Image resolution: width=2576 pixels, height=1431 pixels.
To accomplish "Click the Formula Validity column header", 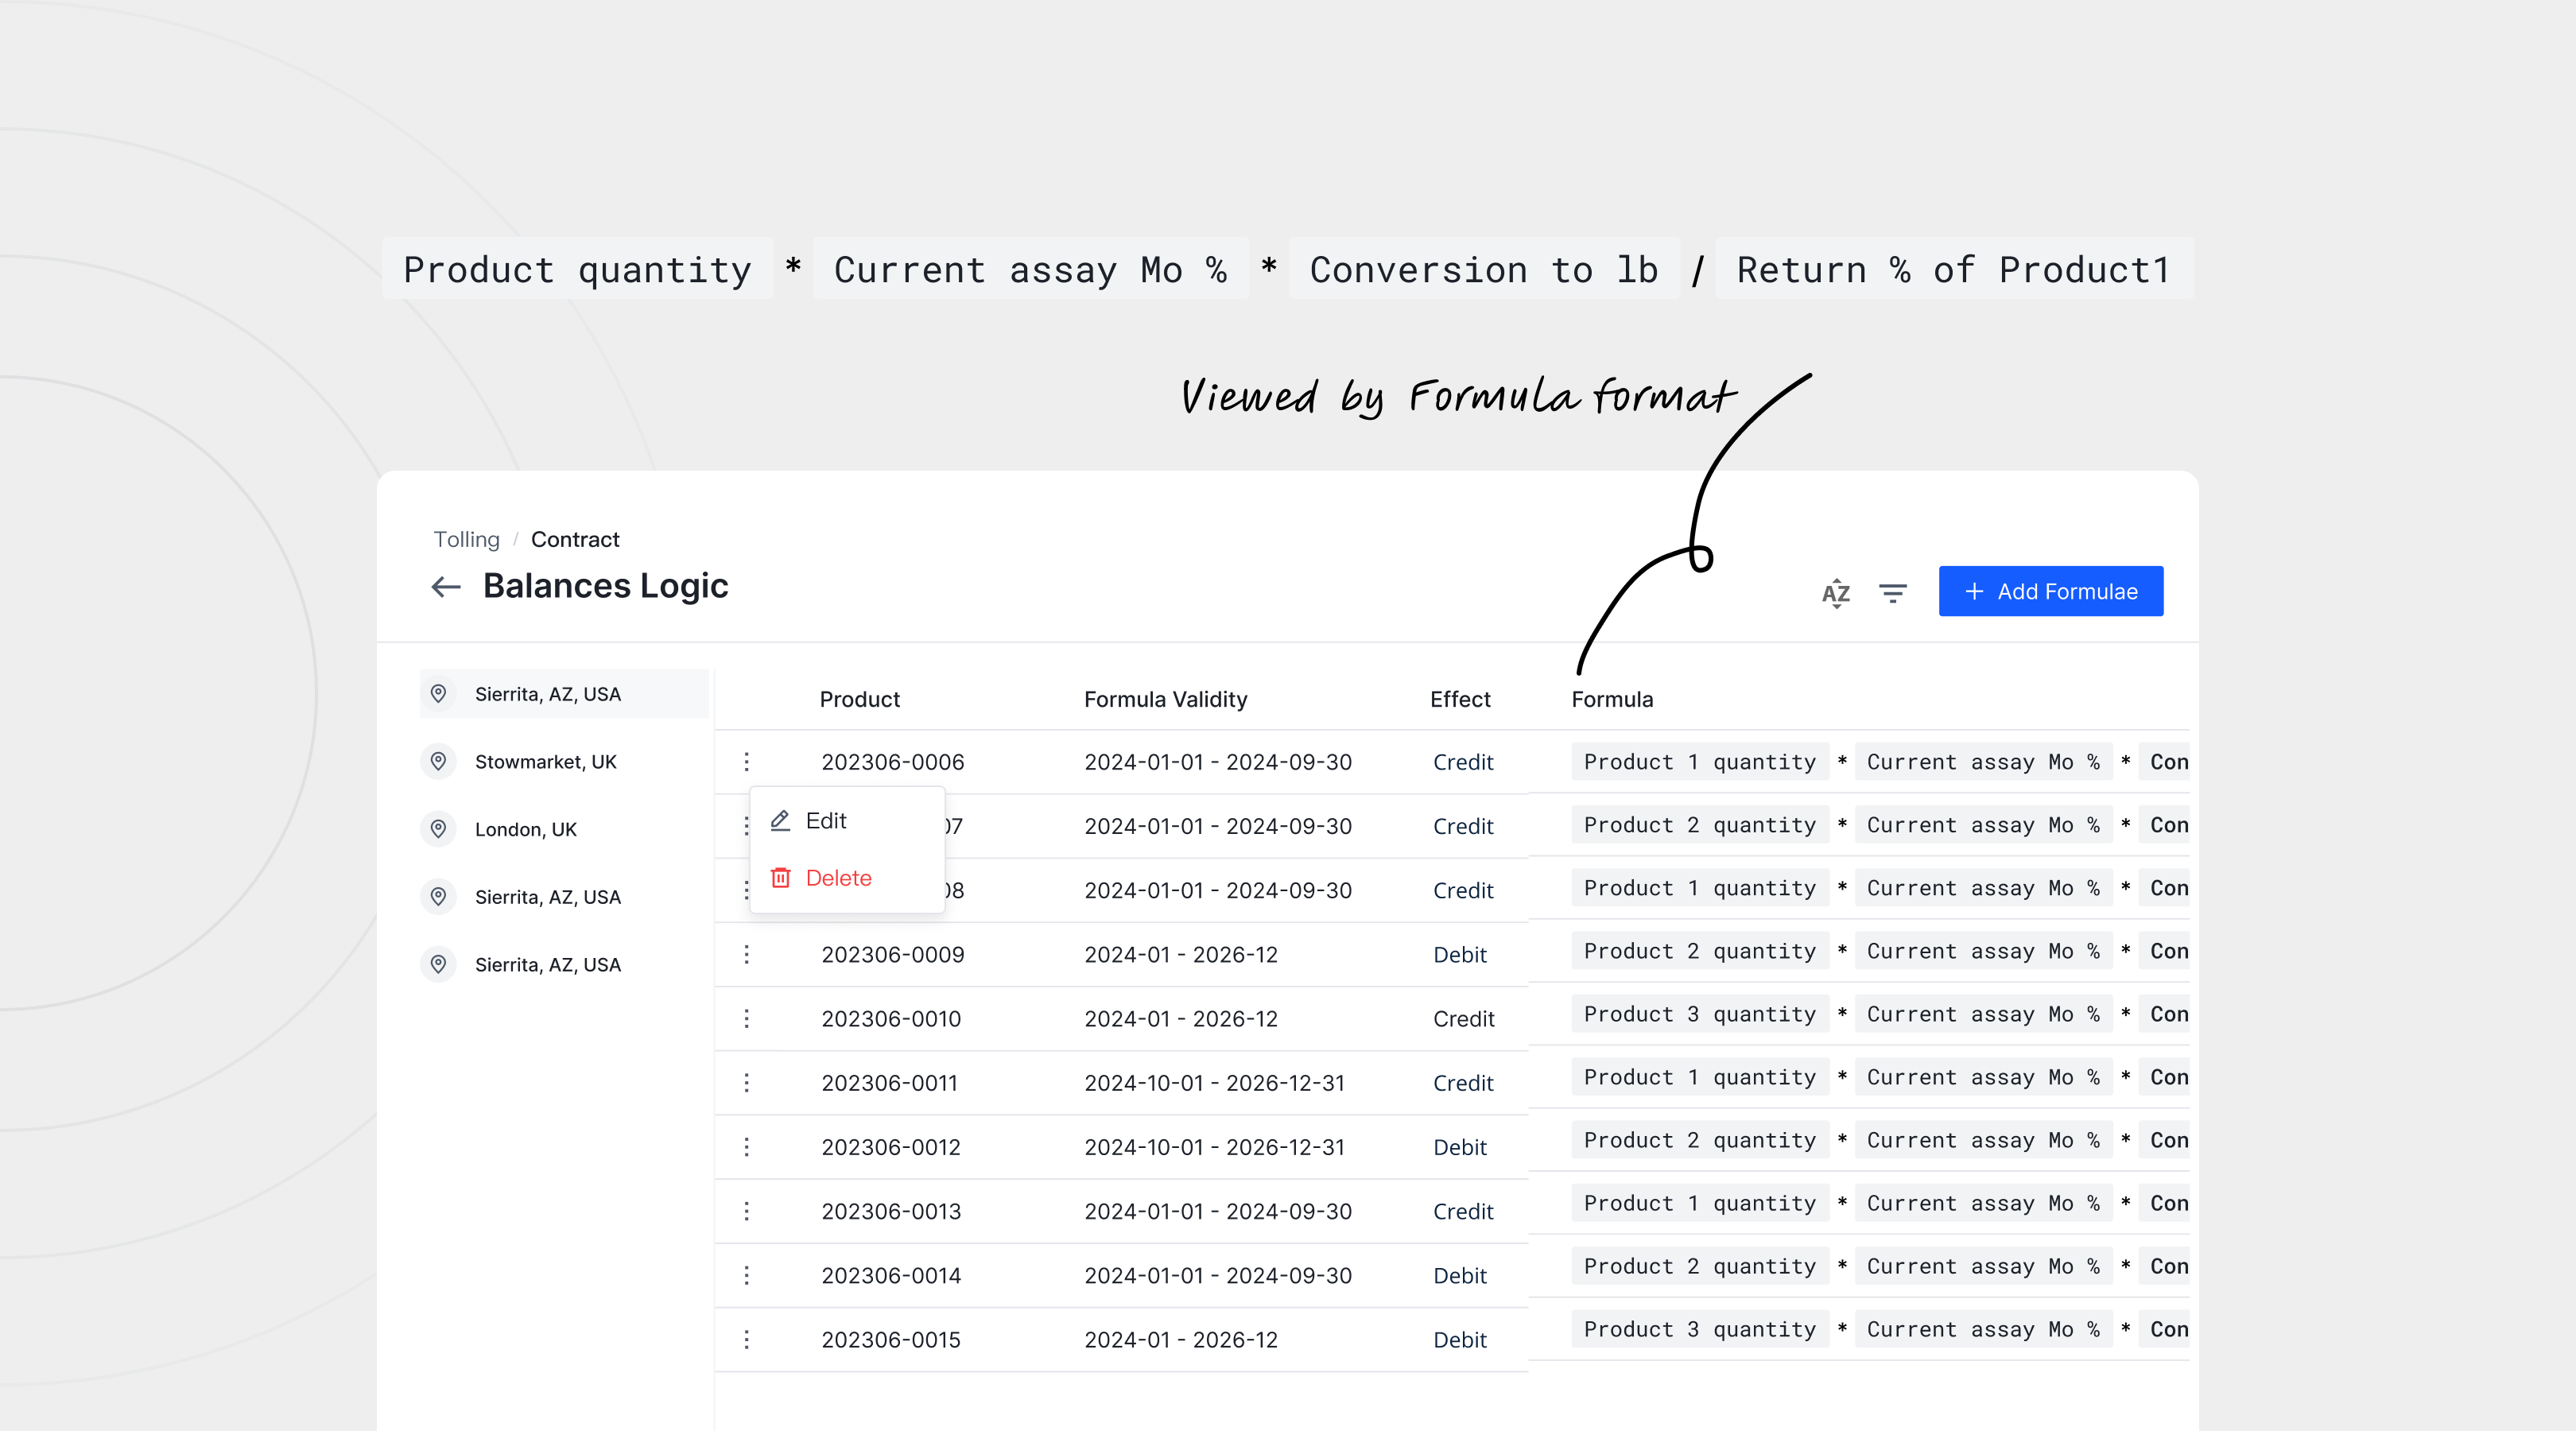I will click(x=1165, y=699).
